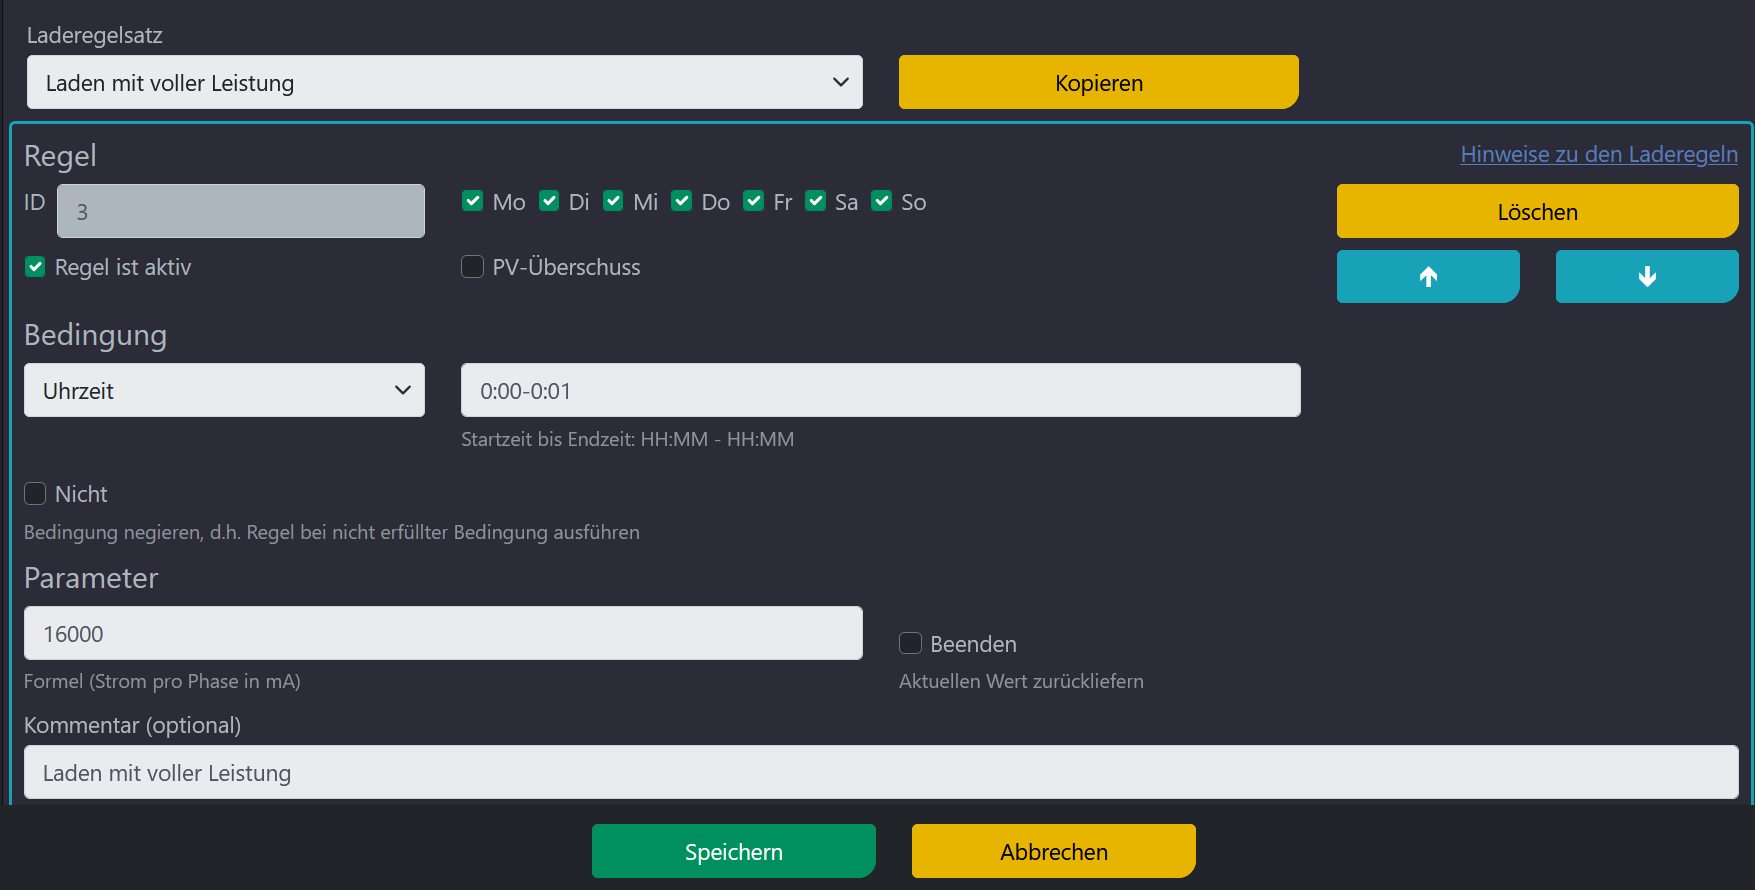Move rule up with arrow button

point(1427,277)
